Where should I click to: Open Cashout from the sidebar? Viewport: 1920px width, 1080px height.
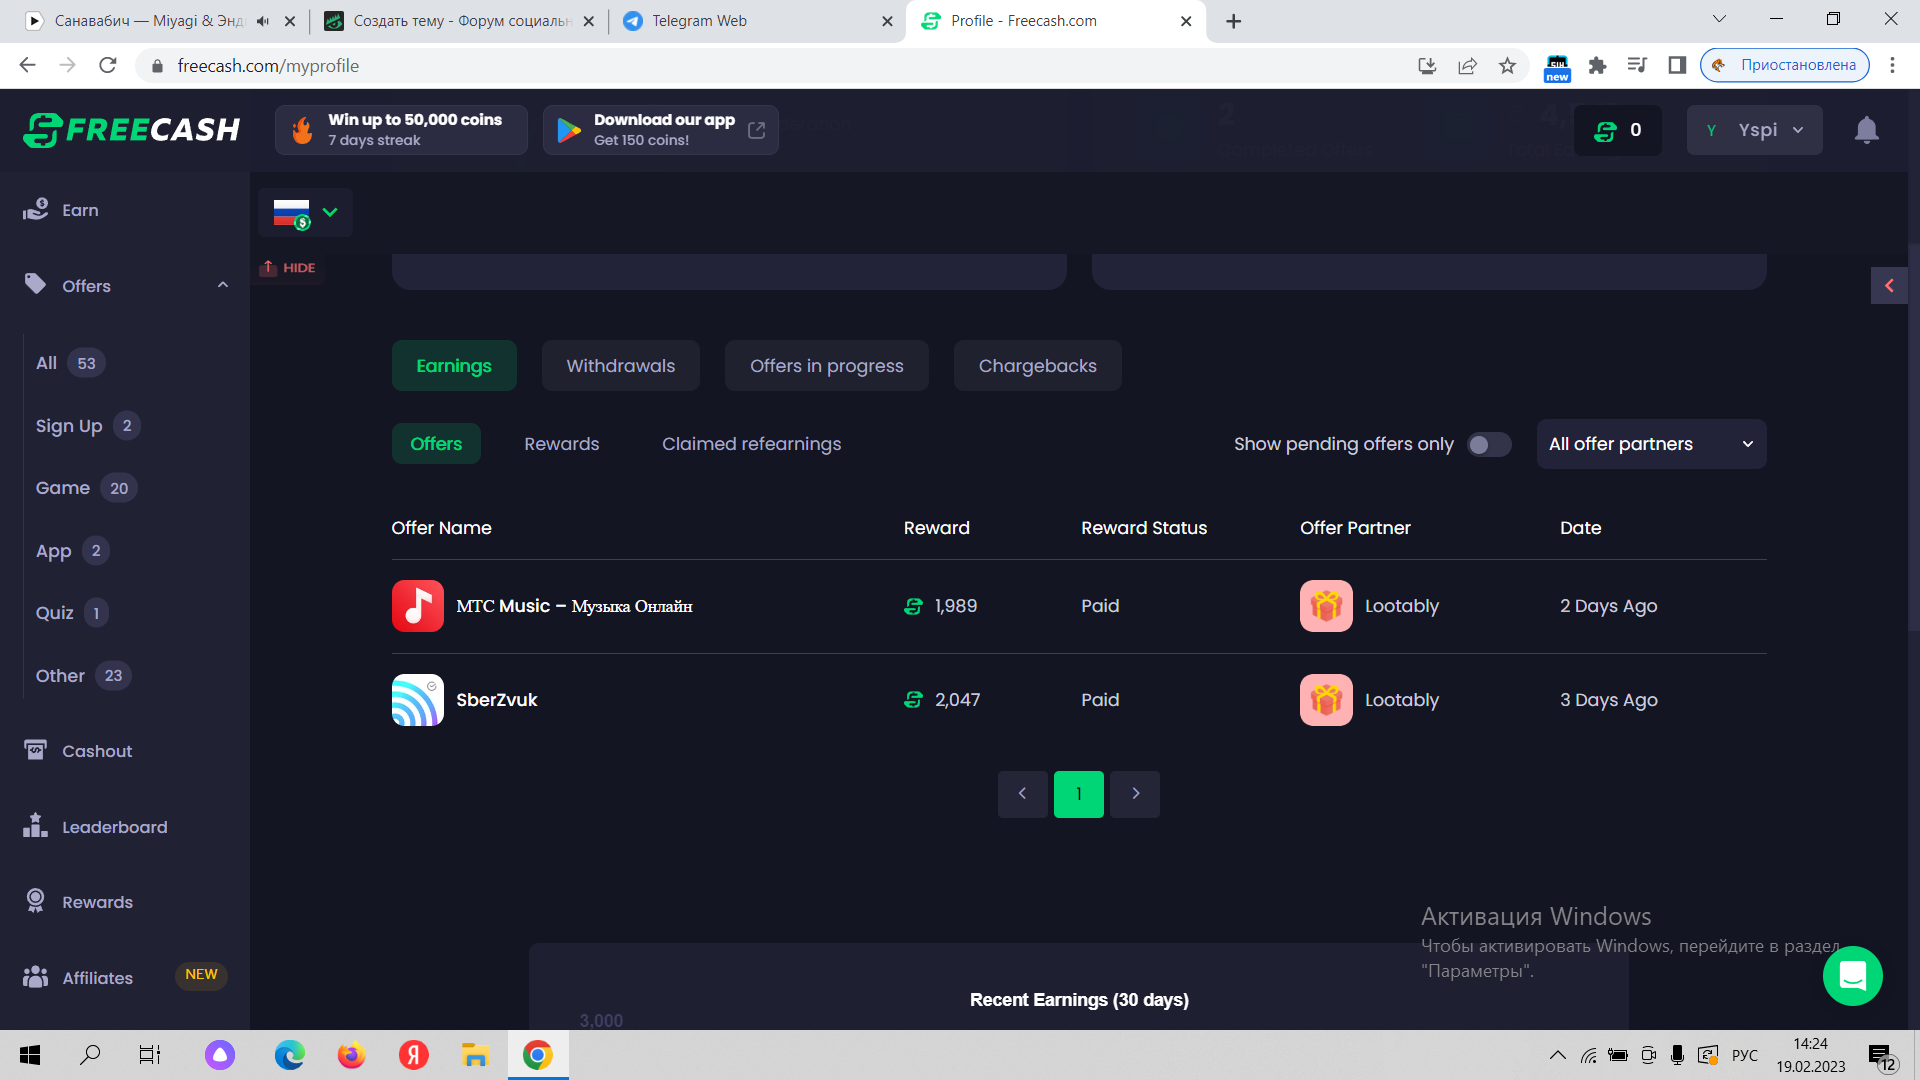click(96, 751)
